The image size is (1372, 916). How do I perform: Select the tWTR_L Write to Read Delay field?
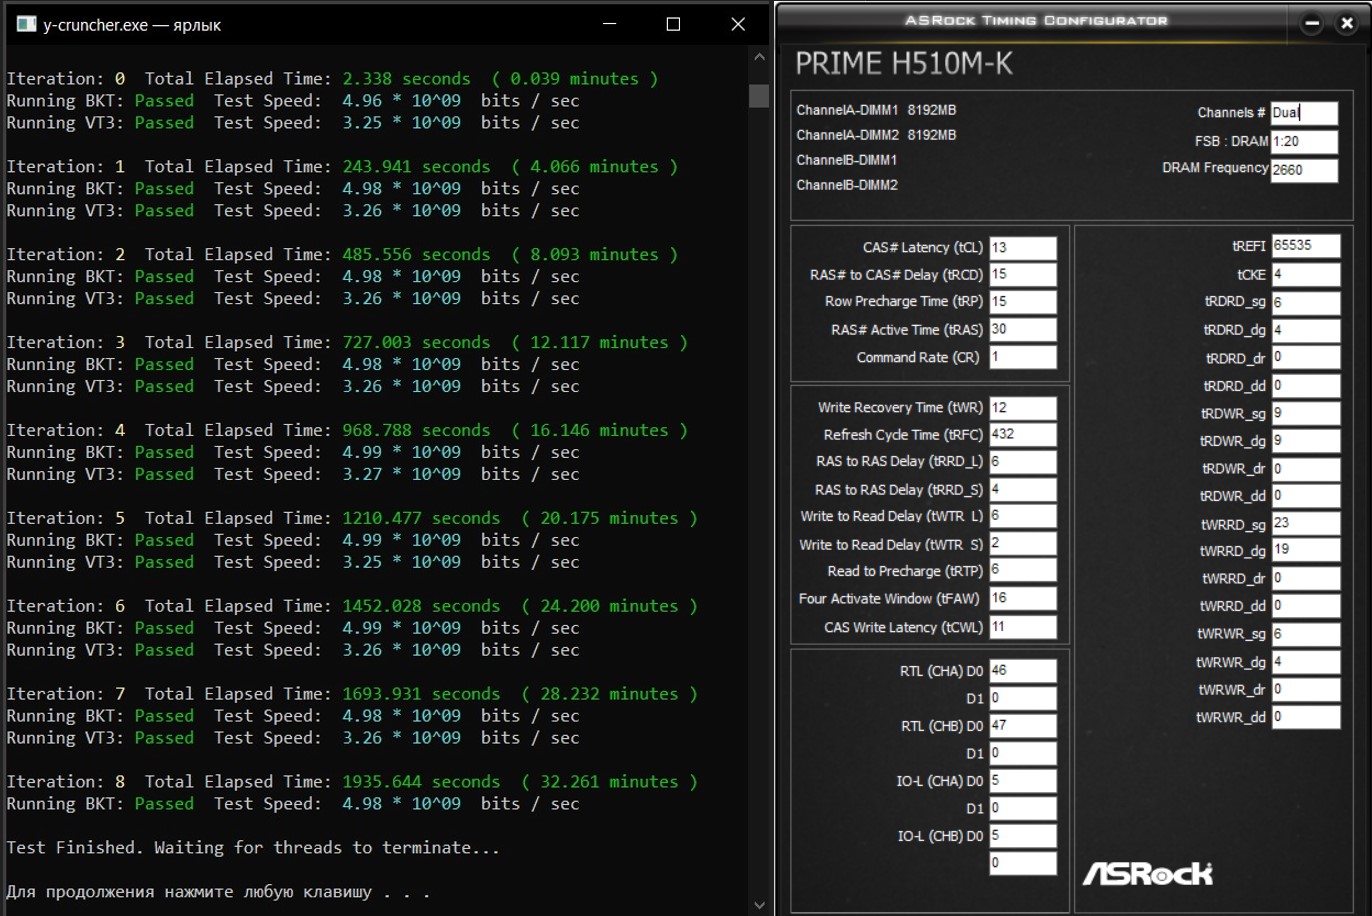[x=1023, y=516]
